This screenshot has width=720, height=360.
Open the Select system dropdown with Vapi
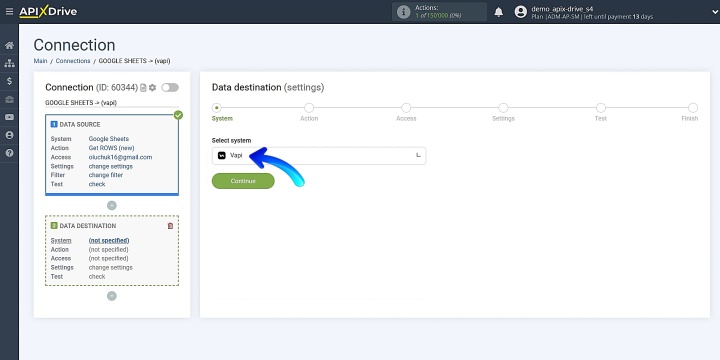pyautogui.click(x=319, y=156)
